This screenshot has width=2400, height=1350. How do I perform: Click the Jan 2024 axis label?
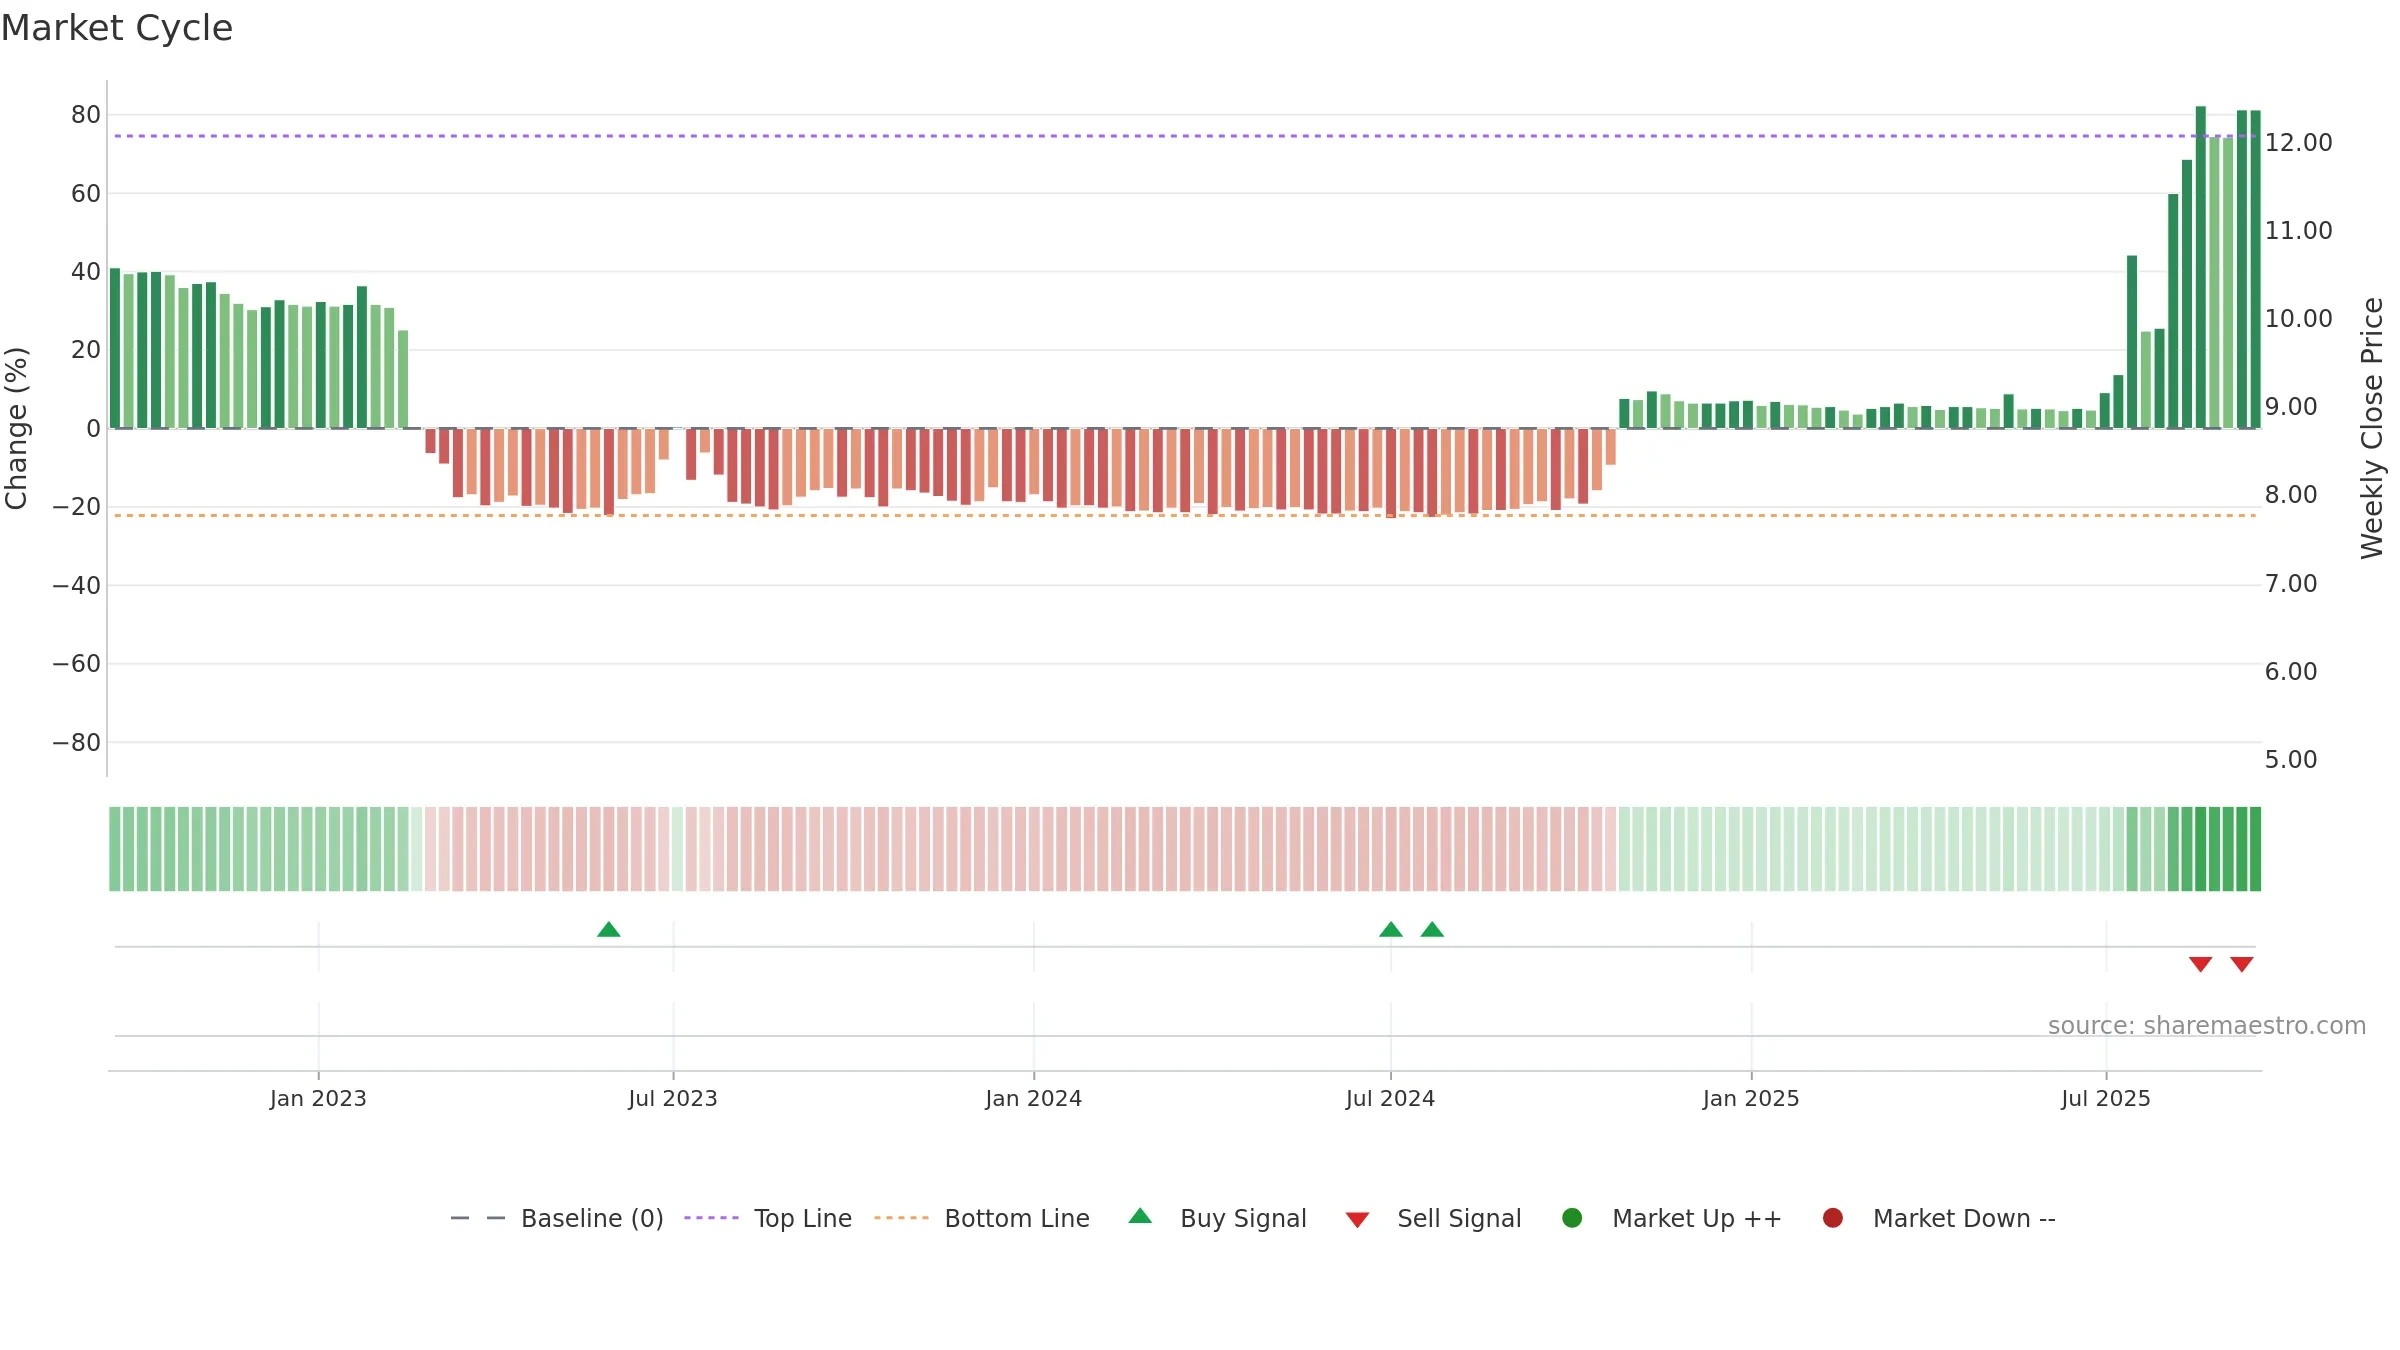(1034, 1099)
